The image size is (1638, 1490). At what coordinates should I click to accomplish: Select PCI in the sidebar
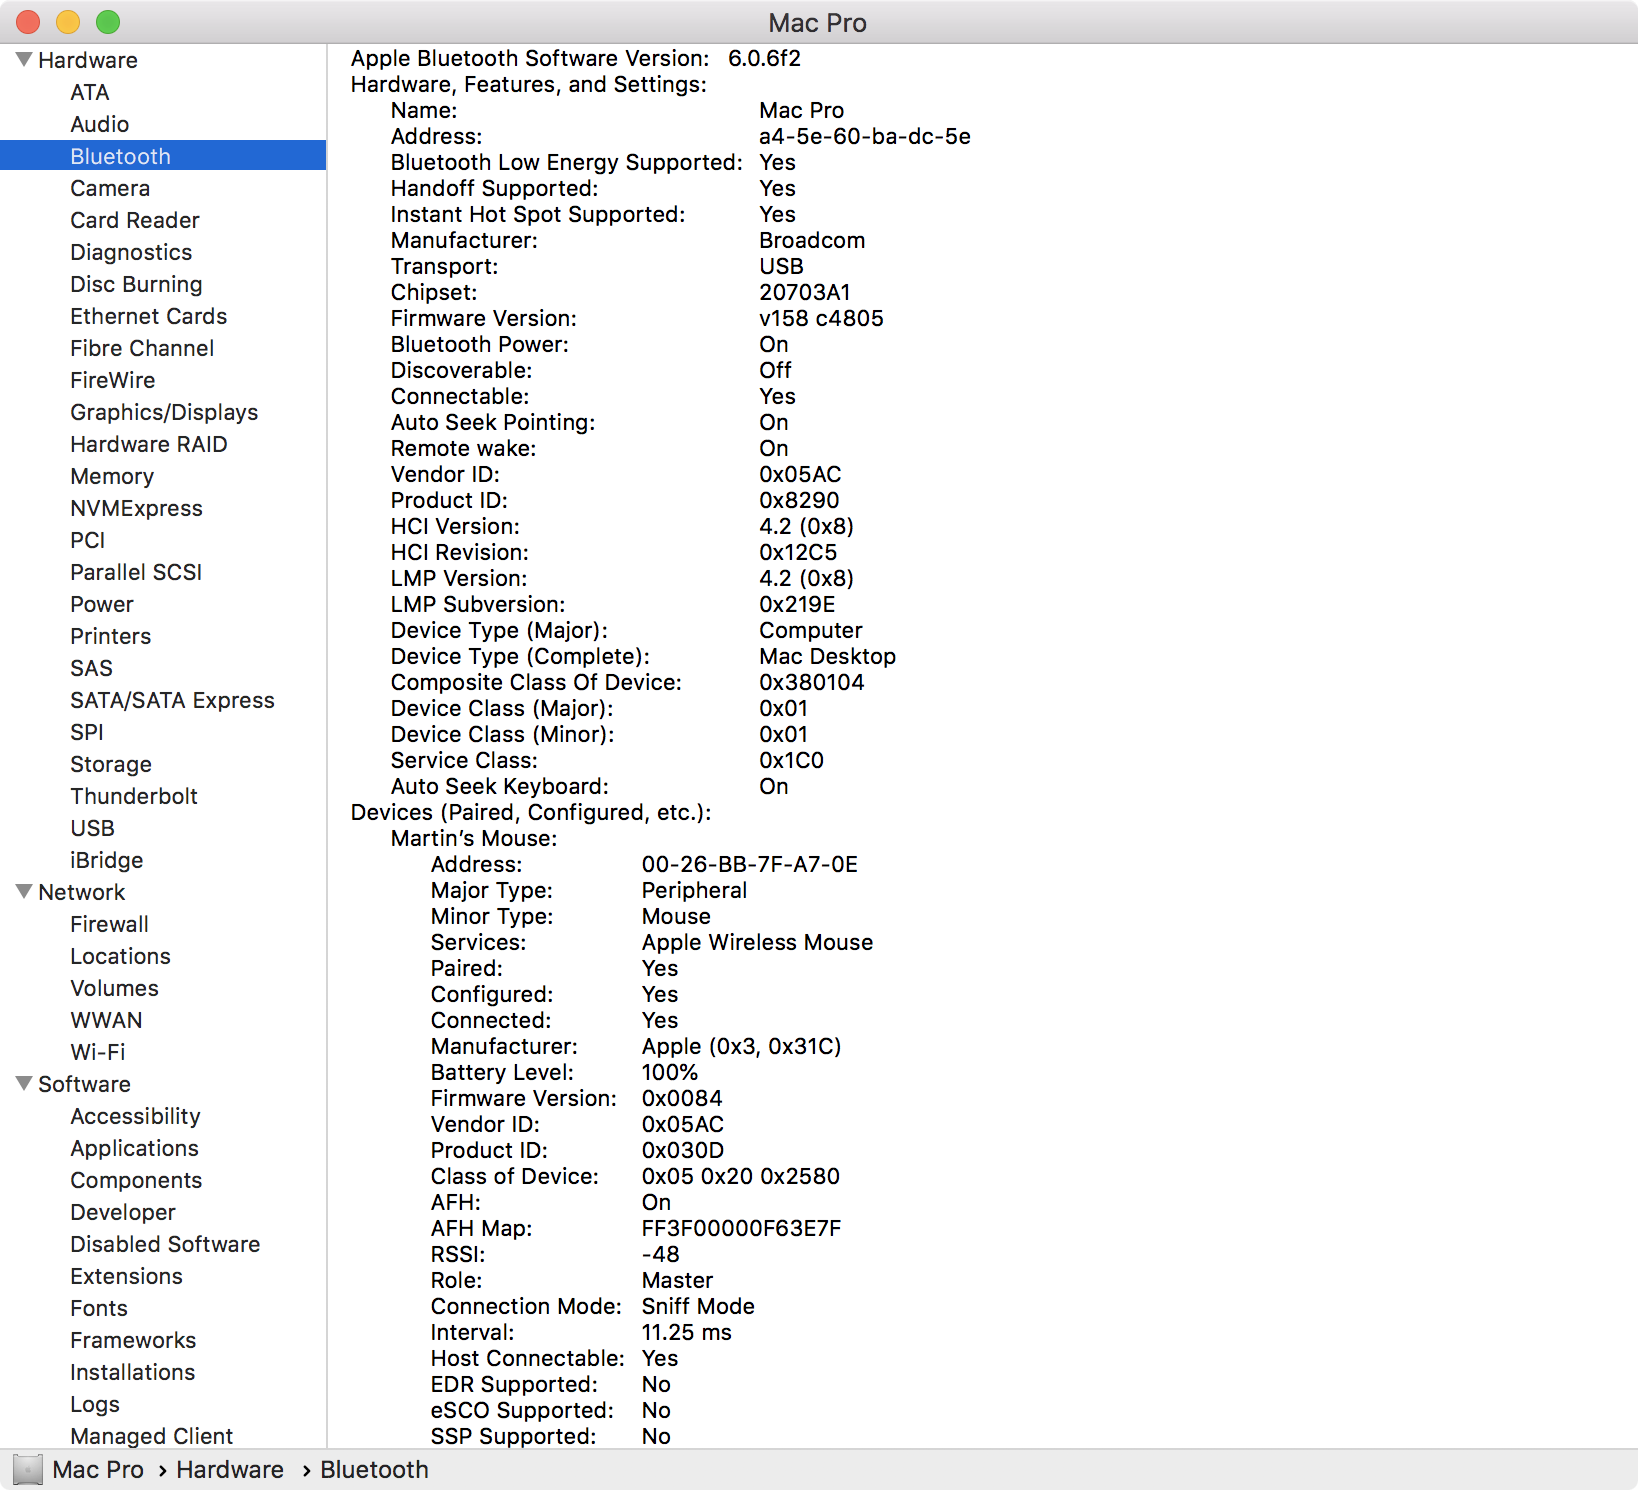tap(88, 540)
